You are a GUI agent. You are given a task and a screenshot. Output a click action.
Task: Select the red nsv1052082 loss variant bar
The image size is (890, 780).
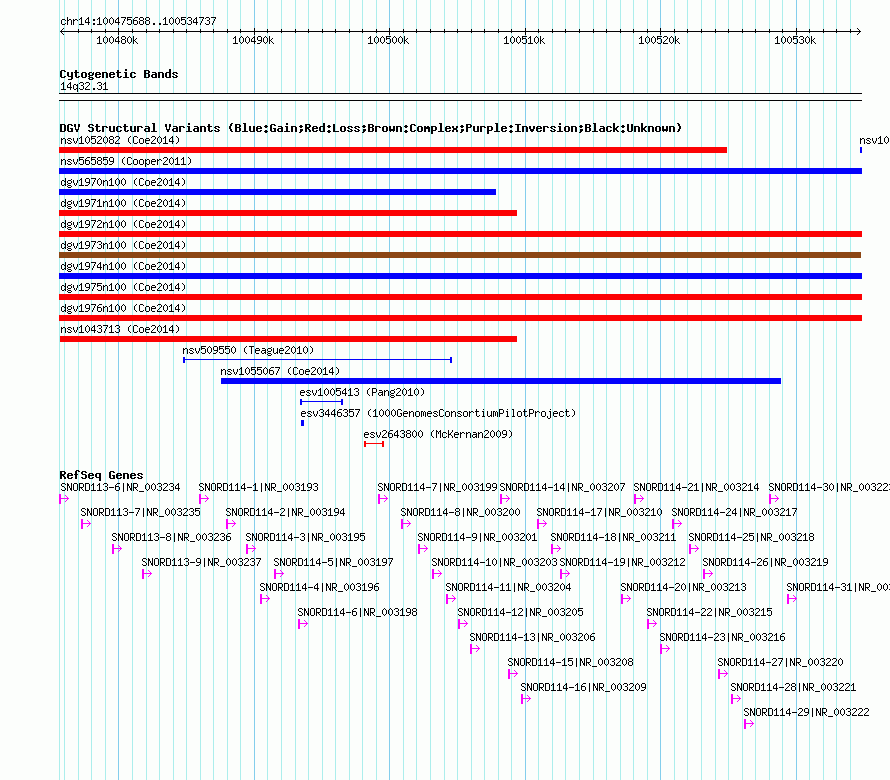(x=393, y=150)
